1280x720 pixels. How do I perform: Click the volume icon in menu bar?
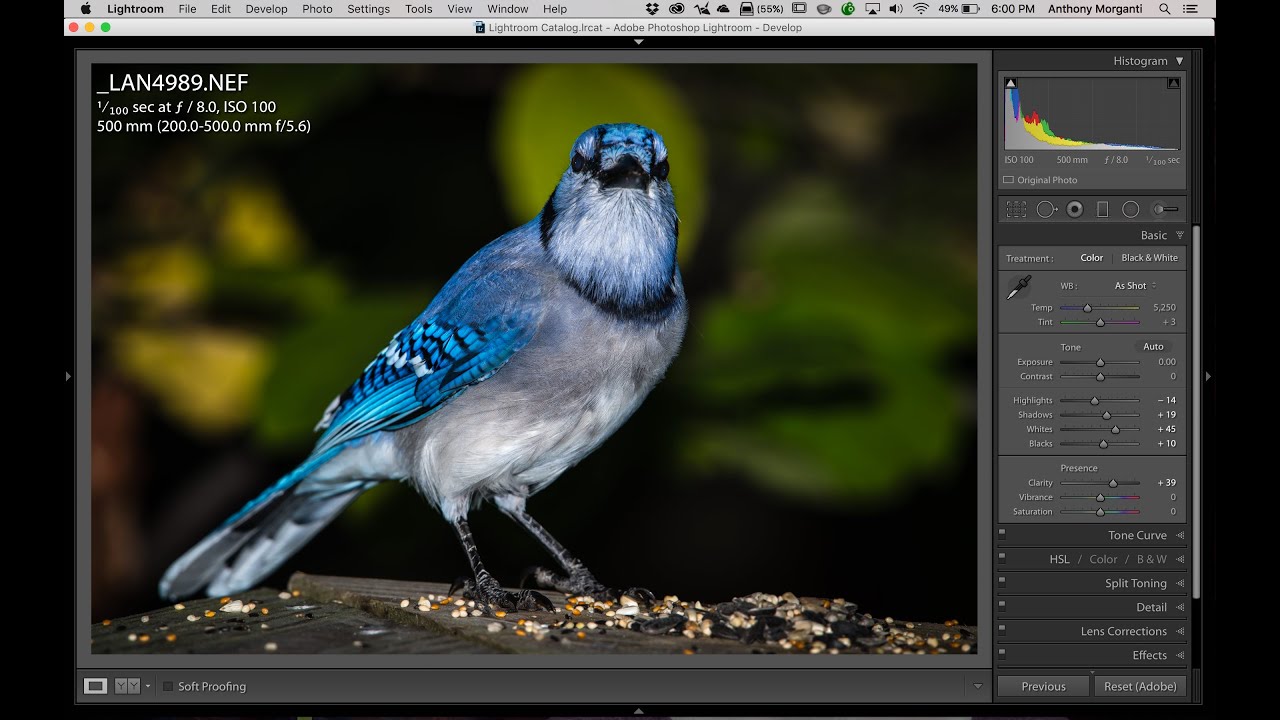click(896, 9)
